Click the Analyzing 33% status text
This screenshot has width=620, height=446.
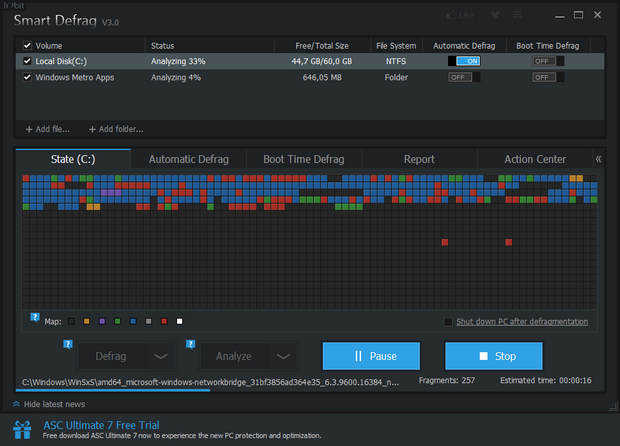178,61
